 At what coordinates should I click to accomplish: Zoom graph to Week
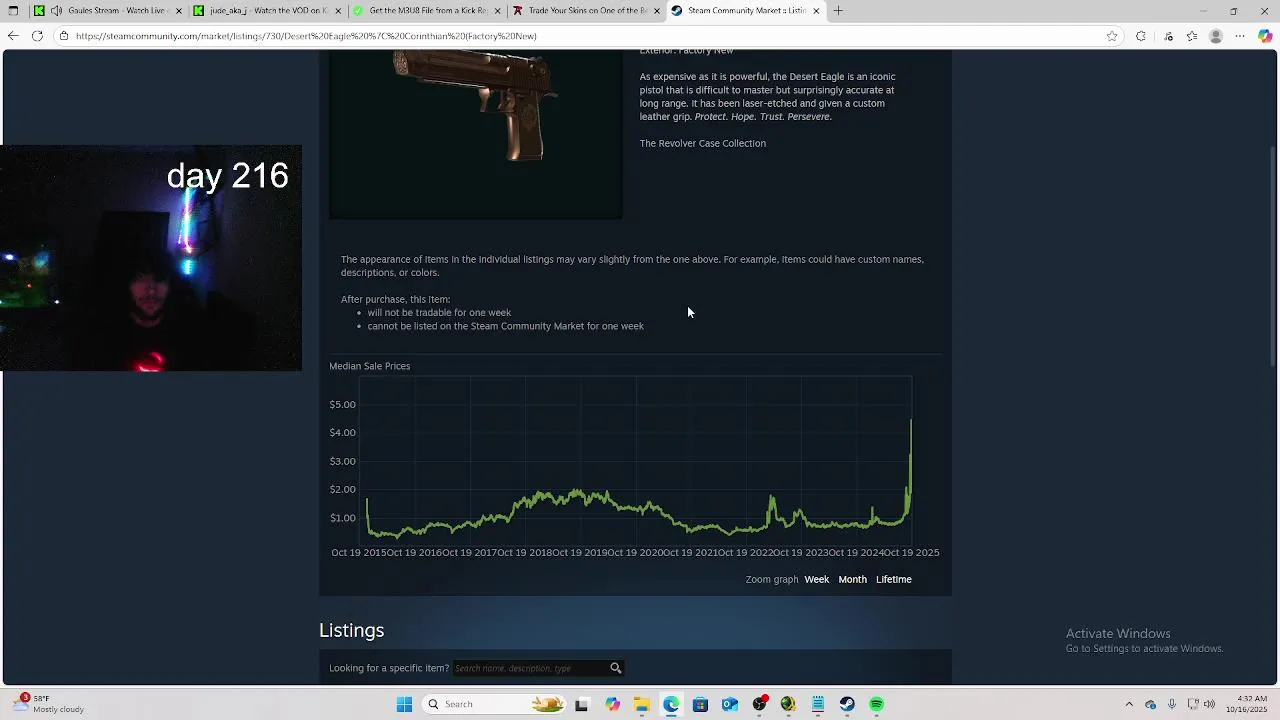click(x=817, y=579)
